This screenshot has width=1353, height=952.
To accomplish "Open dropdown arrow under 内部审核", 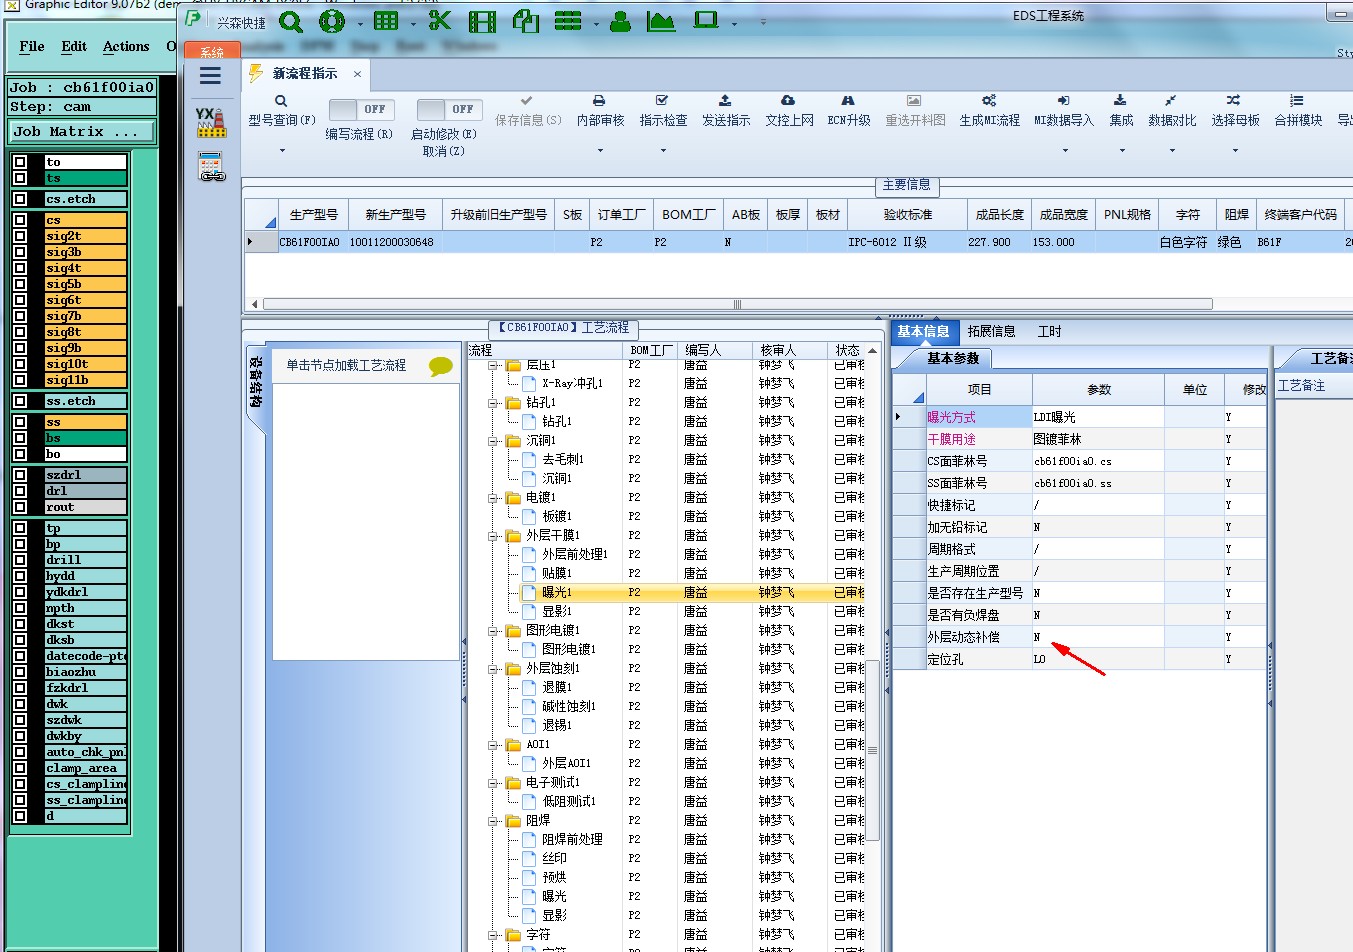I will click(x=600, y=151).
